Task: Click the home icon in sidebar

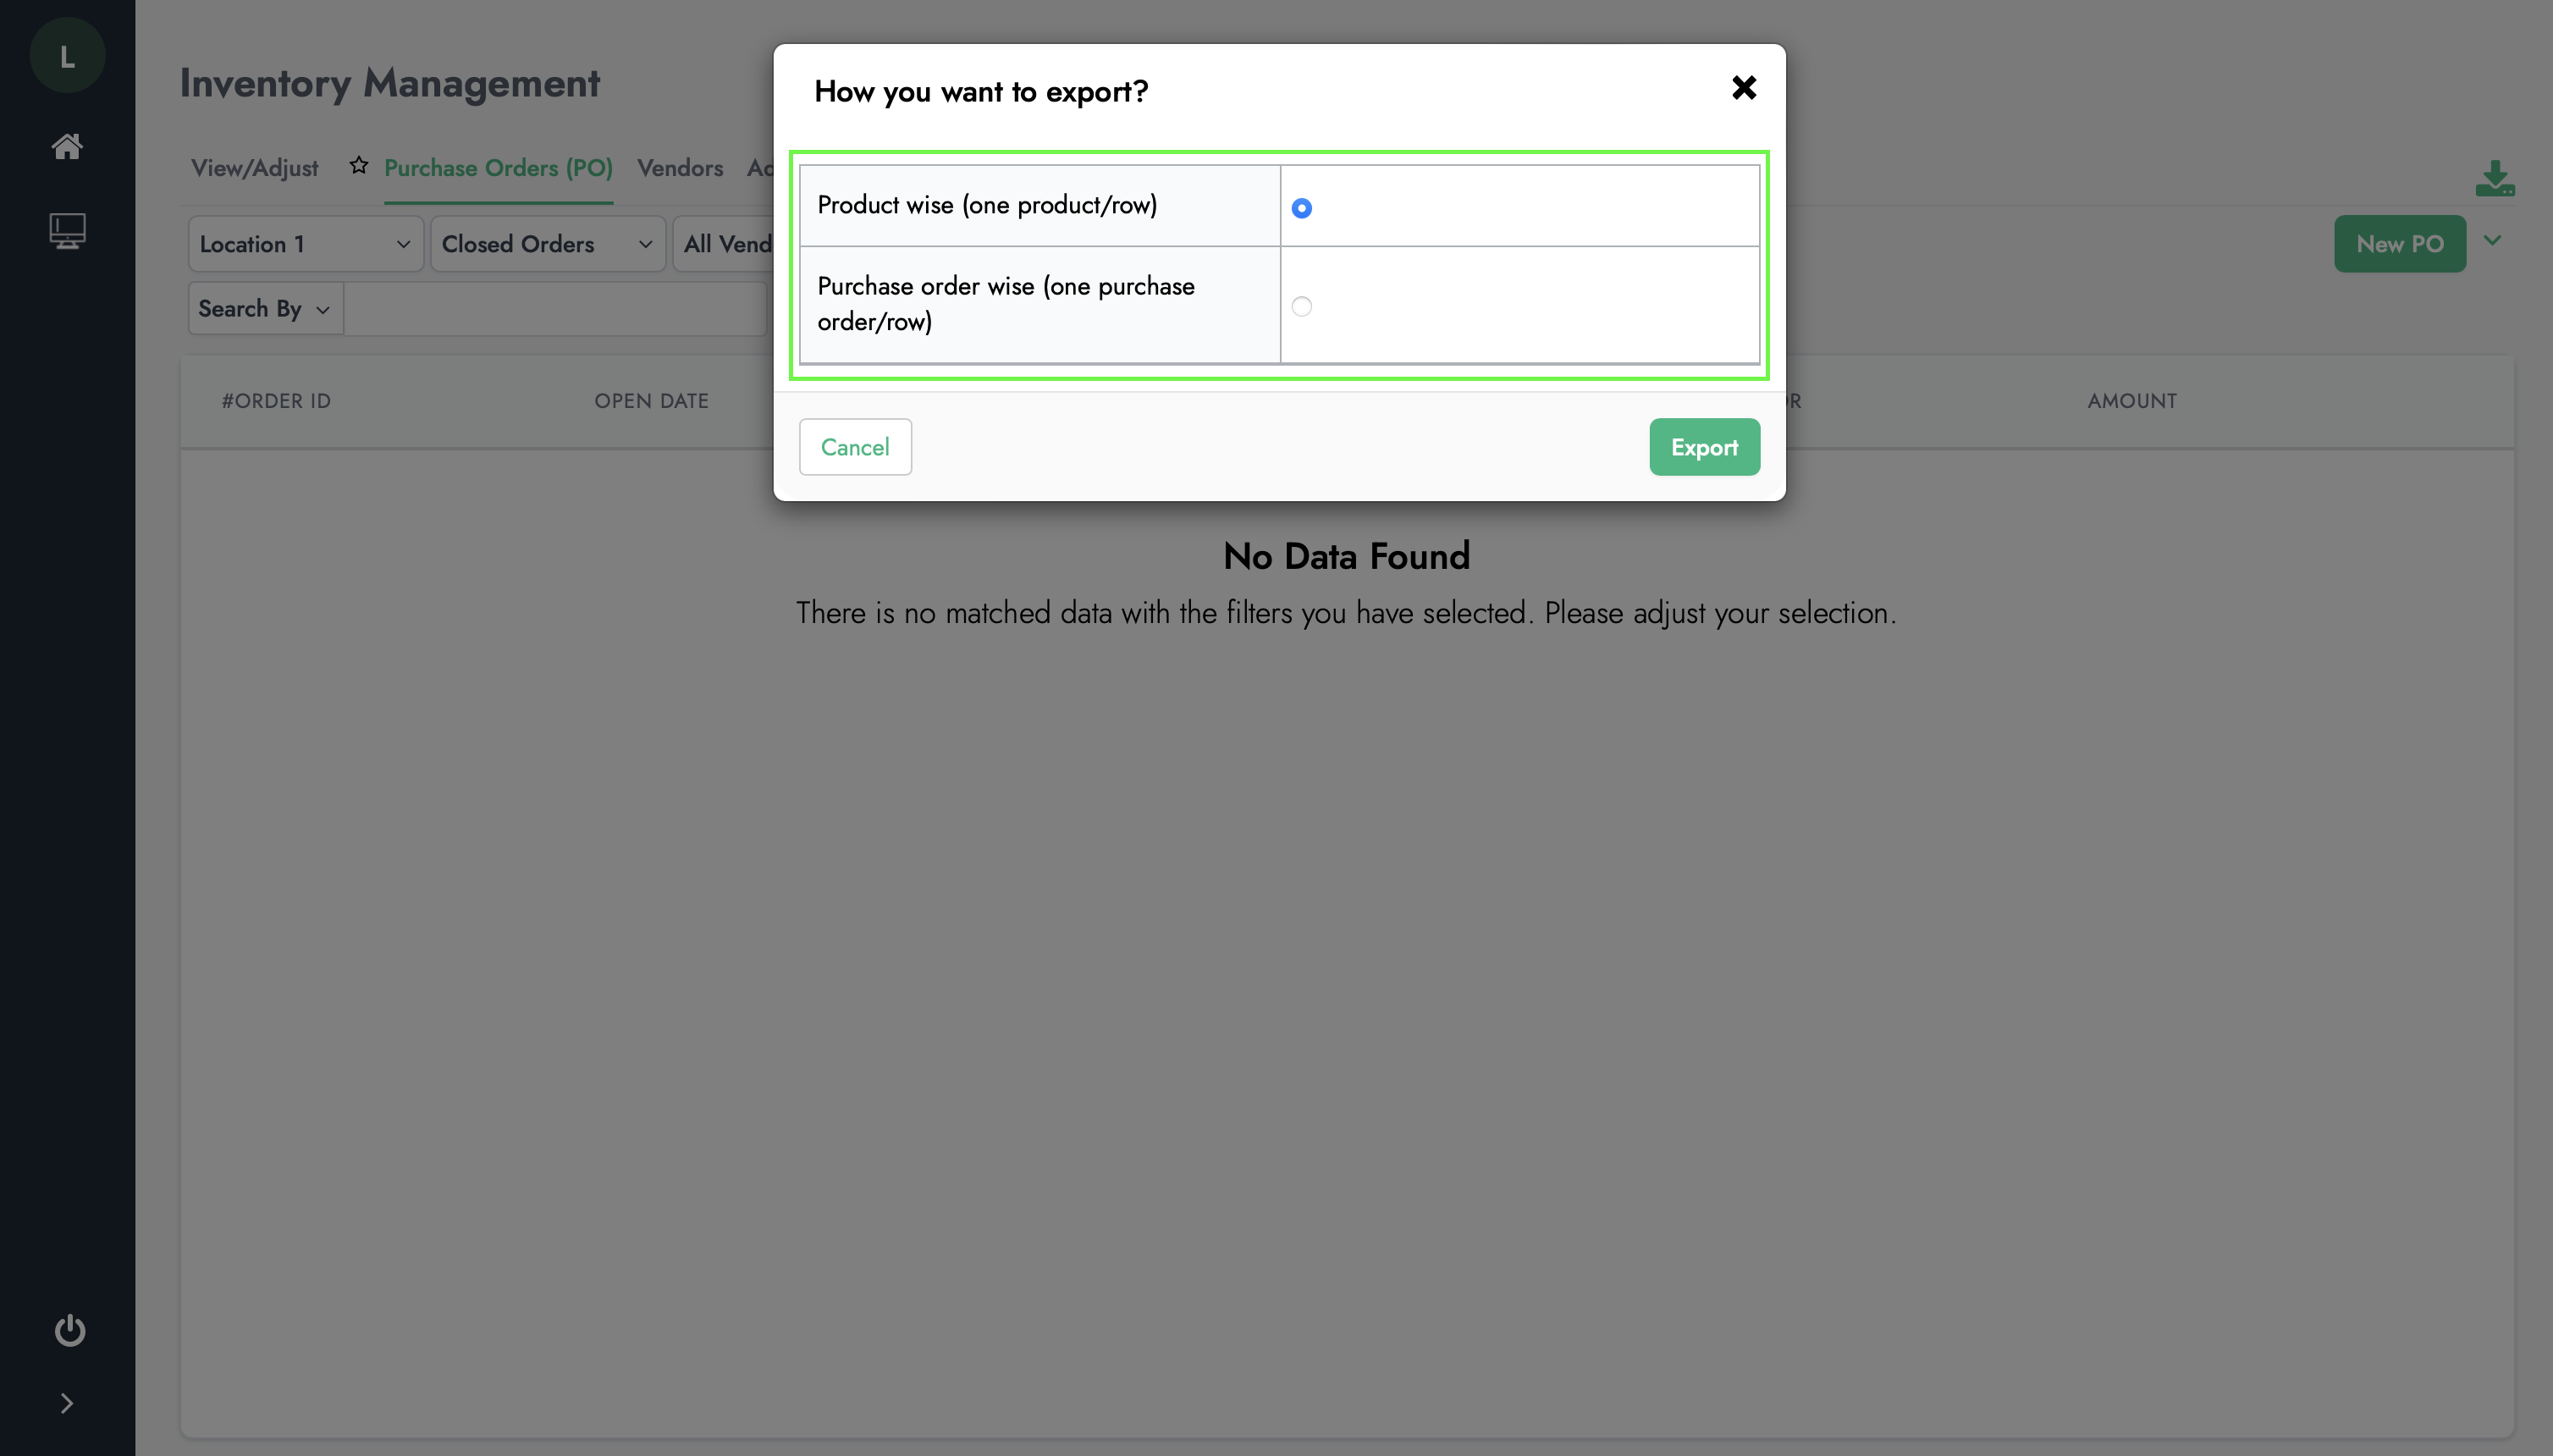Action: pyautogui.click(x=67, y=147)
